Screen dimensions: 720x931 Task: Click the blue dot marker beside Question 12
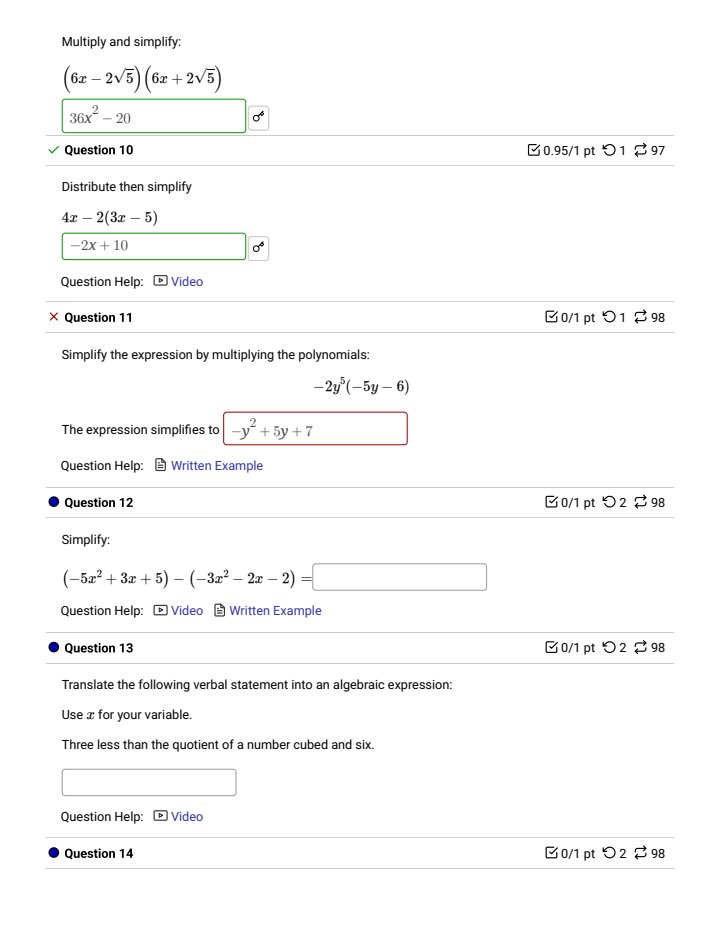click(53, 502)
